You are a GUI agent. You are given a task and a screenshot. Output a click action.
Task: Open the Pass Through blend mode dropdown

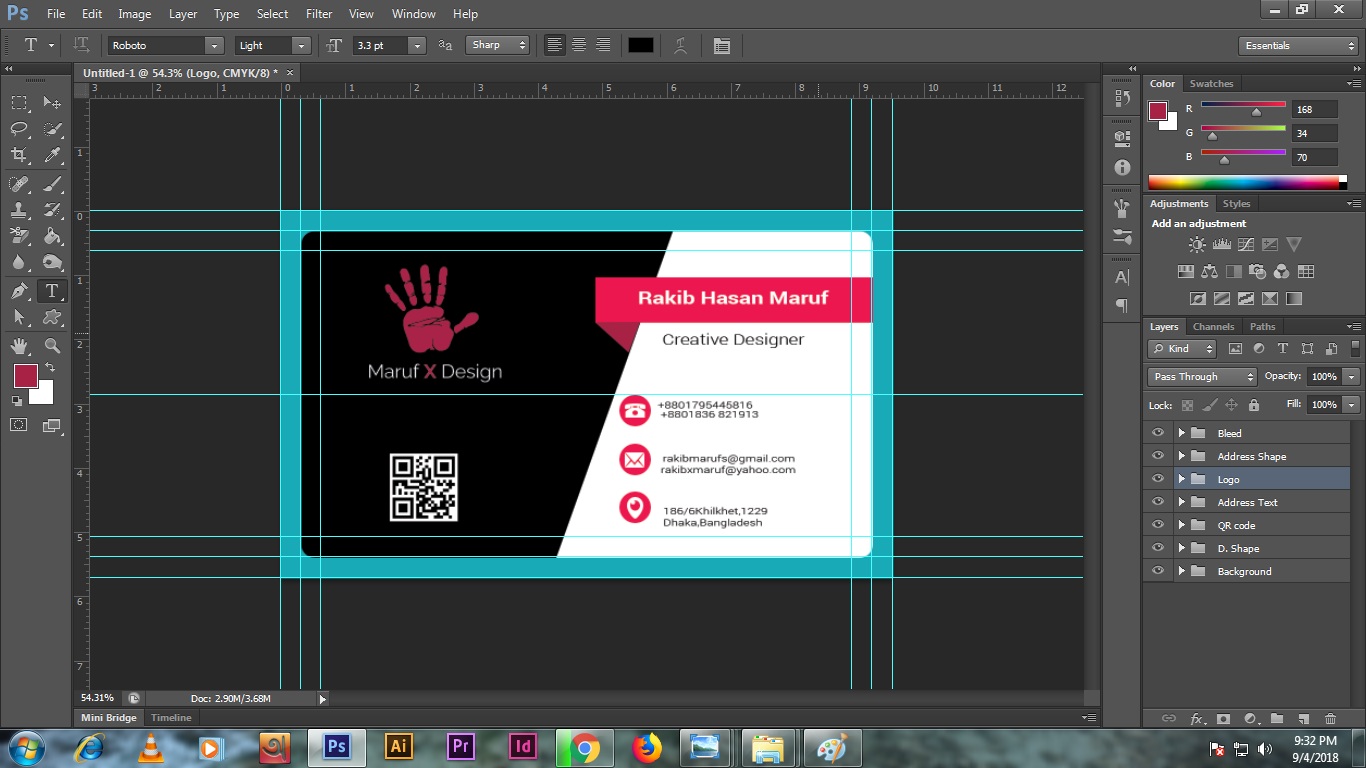[1202, 377]
